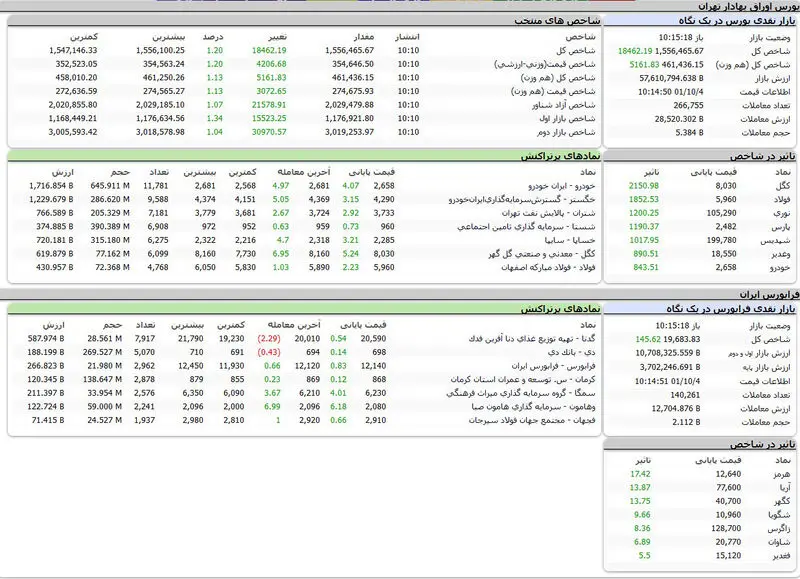
Task: Open شاوان in Farabourse effect list
Action: [x=779, y=542]
